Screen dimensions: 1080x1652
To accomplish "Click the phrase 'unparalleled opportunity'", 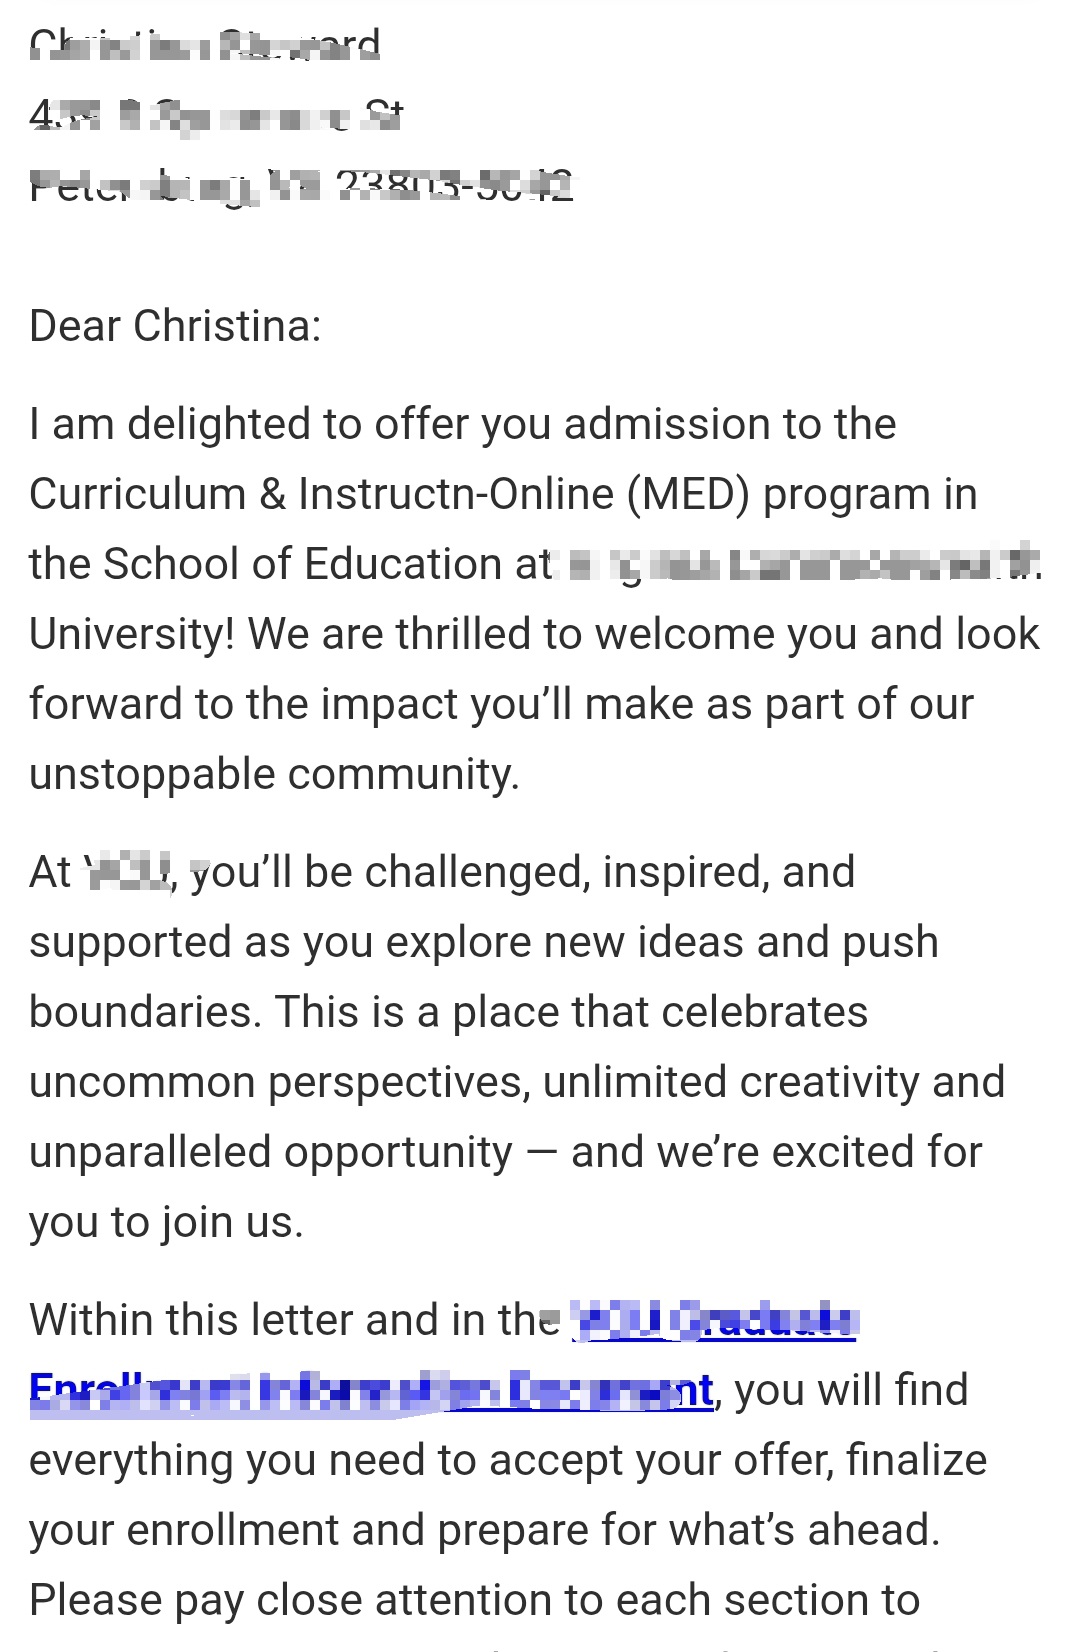I will pos(271,1153).
